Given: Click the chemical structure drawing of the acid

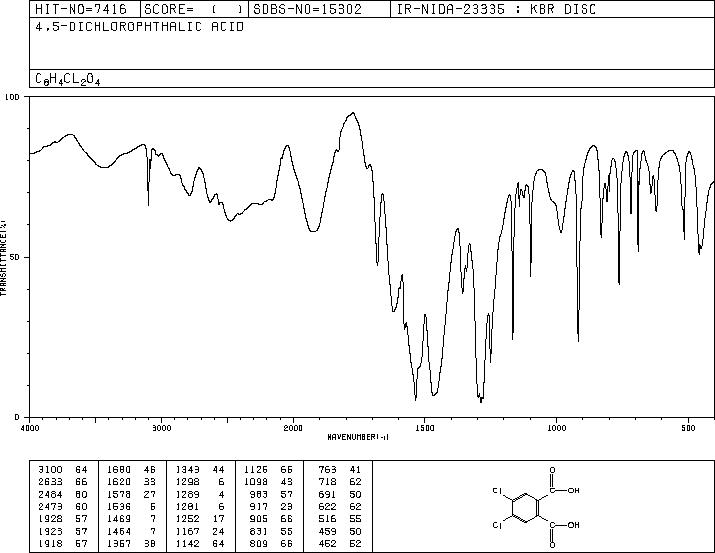Looking at the screenshot, I should tap(536, 507).
